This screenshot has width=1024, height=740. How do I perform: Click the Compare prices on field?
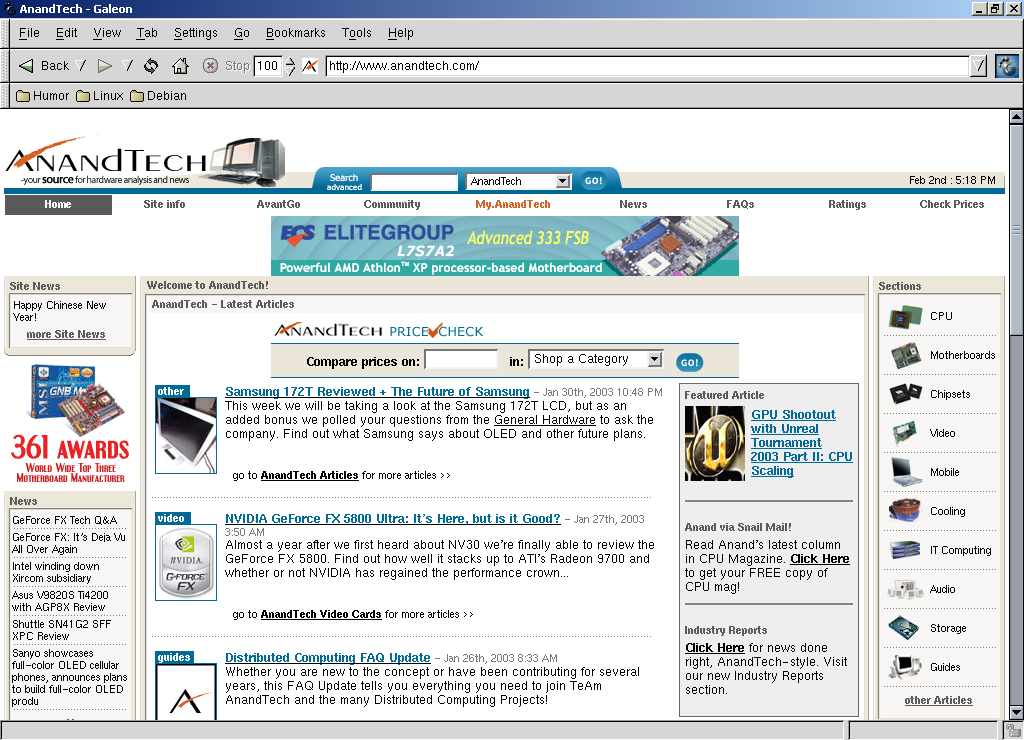click(461, 359)
